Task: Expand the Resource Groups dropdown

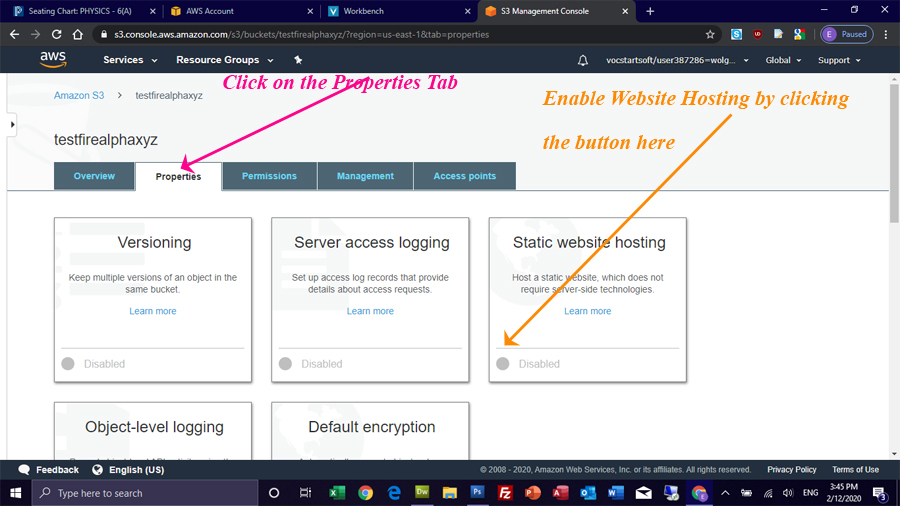Action: coord(224,60)
